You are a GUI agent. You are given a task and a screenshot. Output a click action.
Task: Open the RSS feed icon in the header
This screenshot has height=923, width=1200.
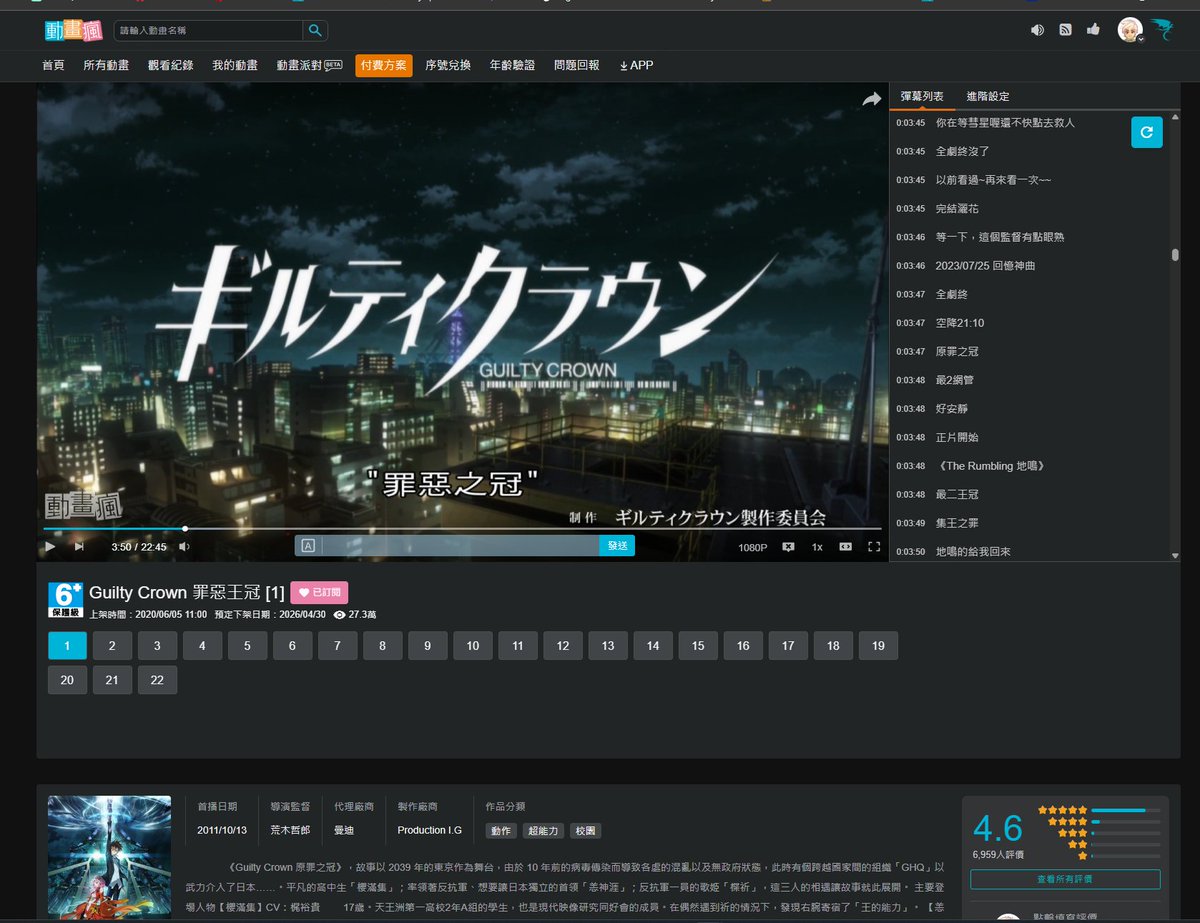coord(1066,30)
